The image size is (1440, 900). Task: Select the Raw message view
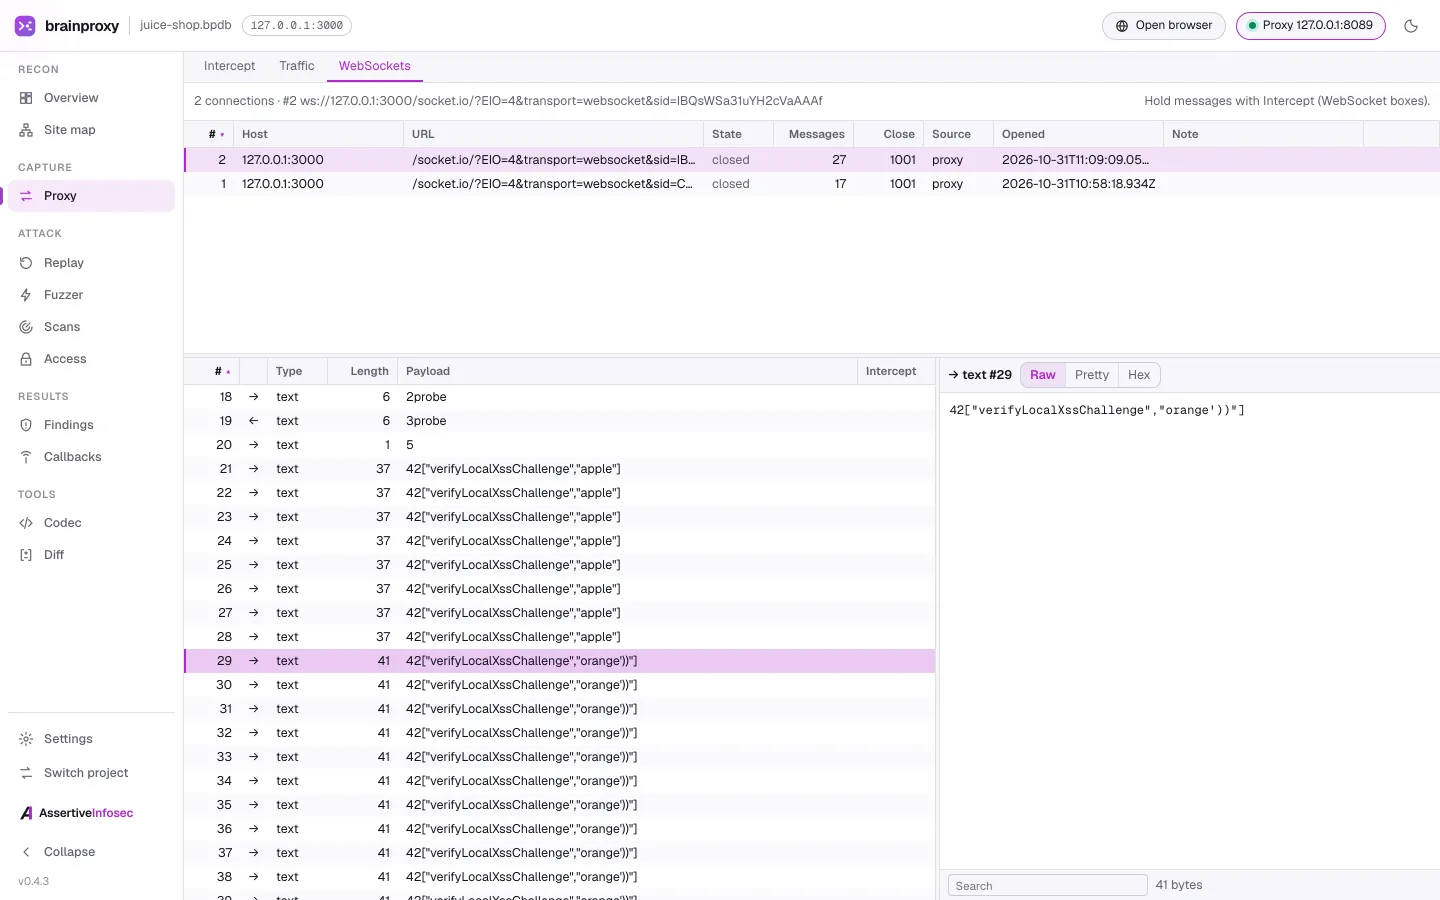coord(1043,375)
